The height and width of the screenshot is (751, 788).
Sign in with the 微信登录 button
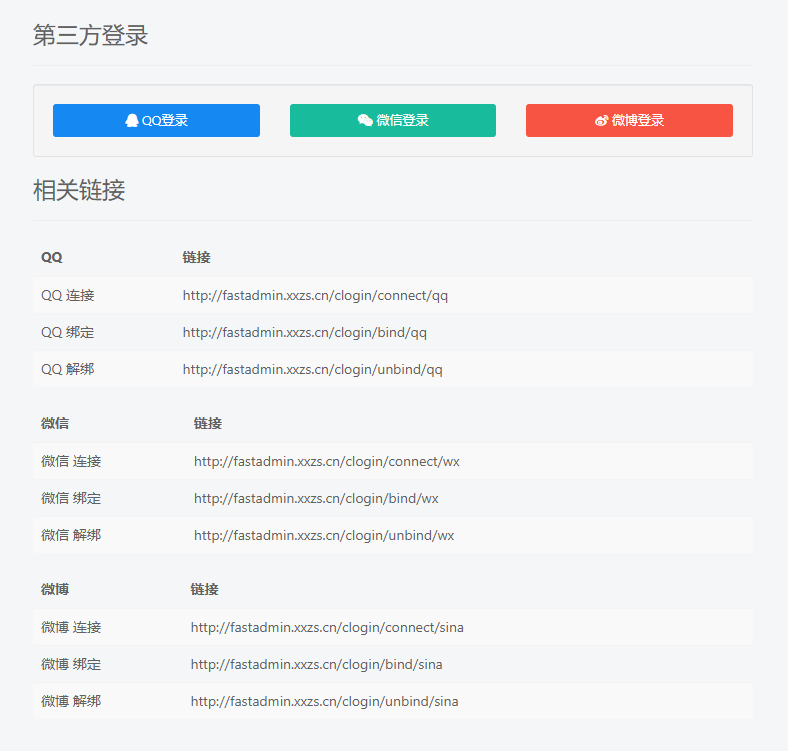pos(393,121)
